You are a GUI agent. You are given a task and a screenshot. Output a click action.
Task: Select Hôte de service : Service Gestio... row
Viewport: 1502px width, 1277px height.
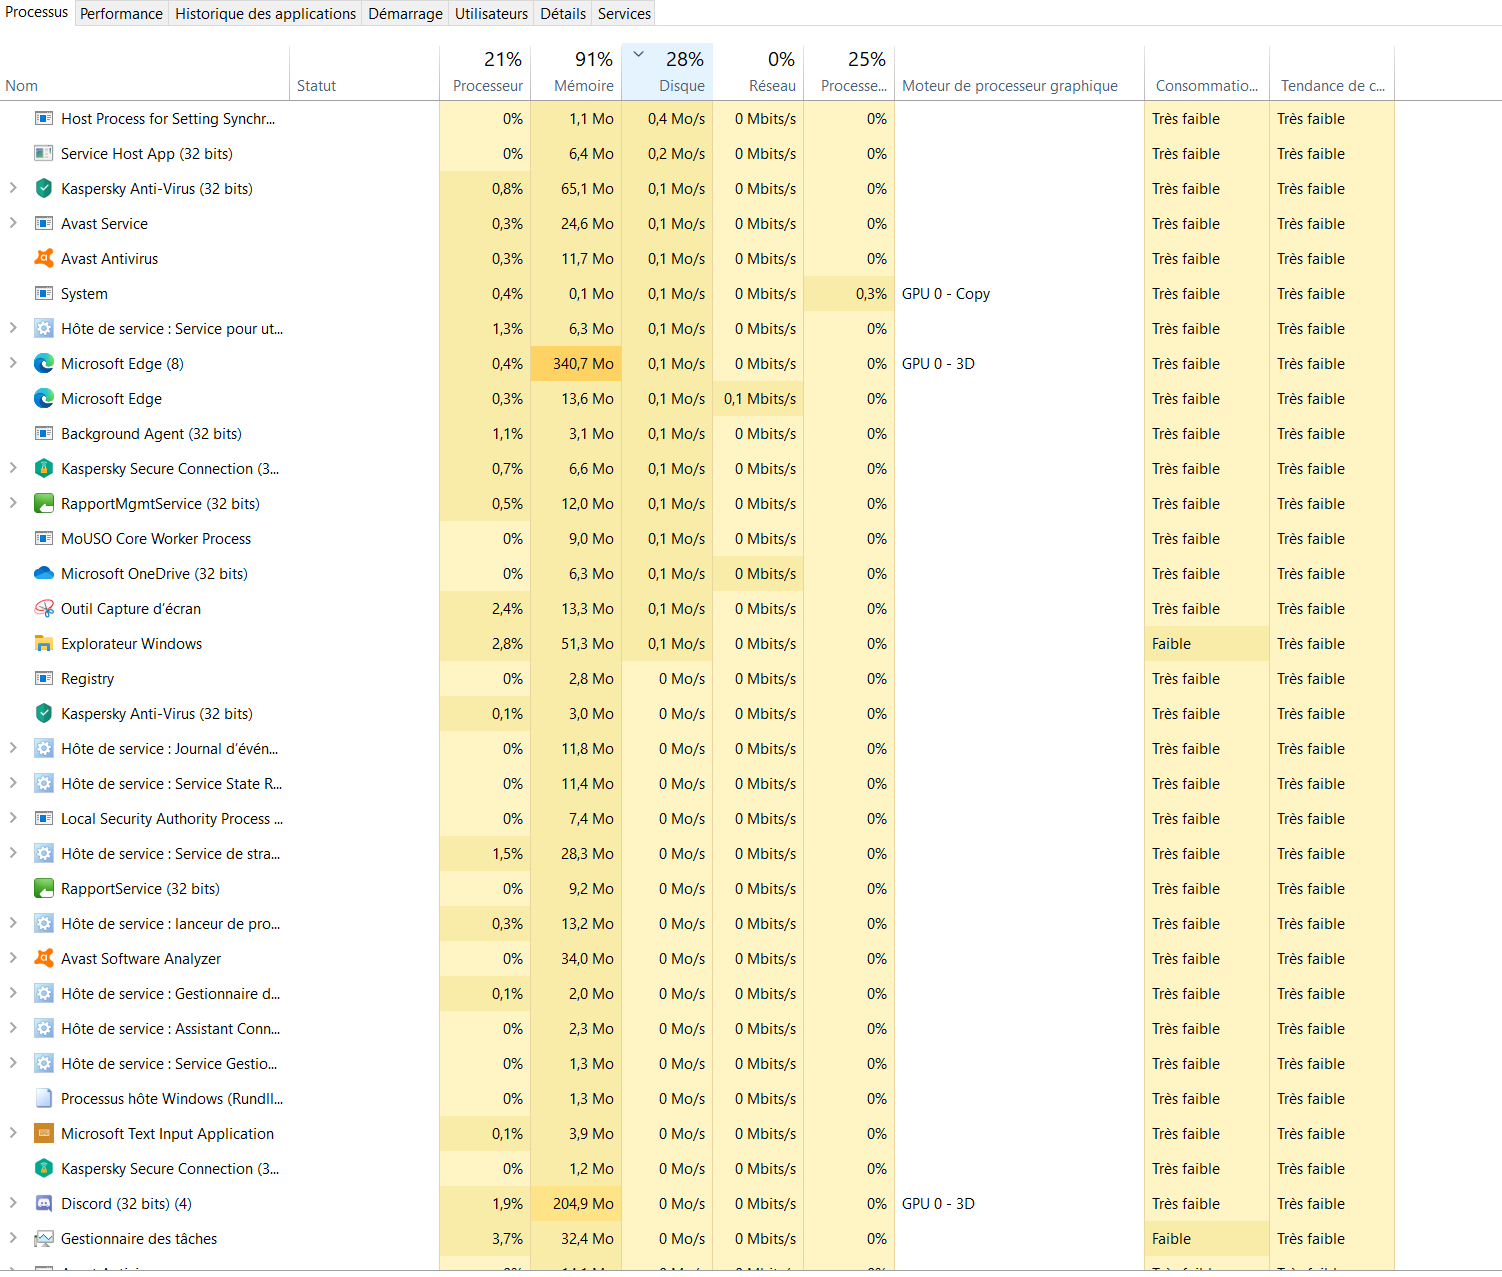697,1063
